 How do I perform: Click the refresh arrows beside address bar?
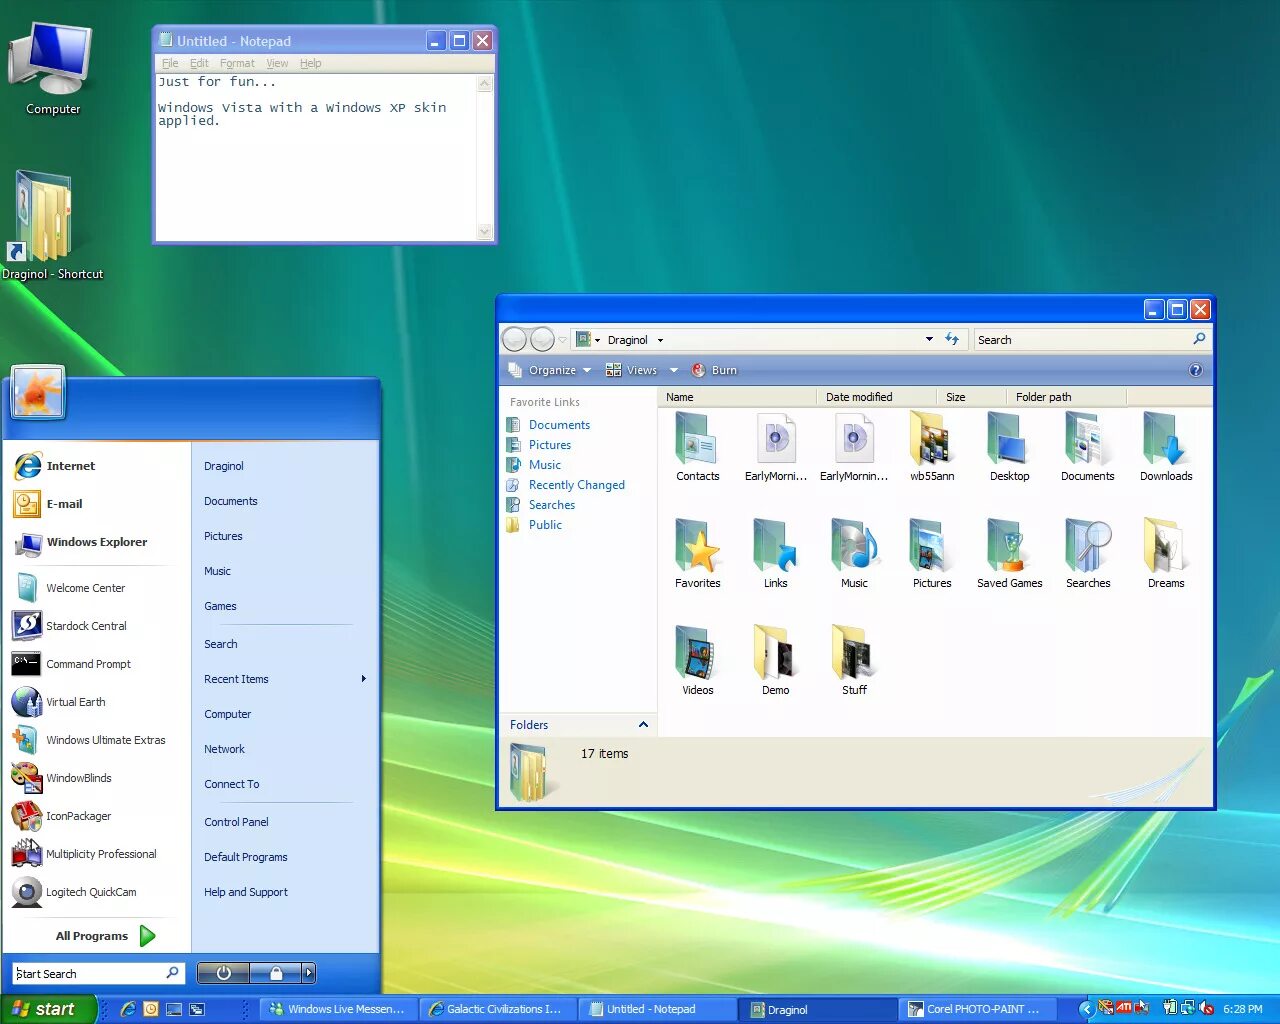pyautogui.click(x=952, y=340)
